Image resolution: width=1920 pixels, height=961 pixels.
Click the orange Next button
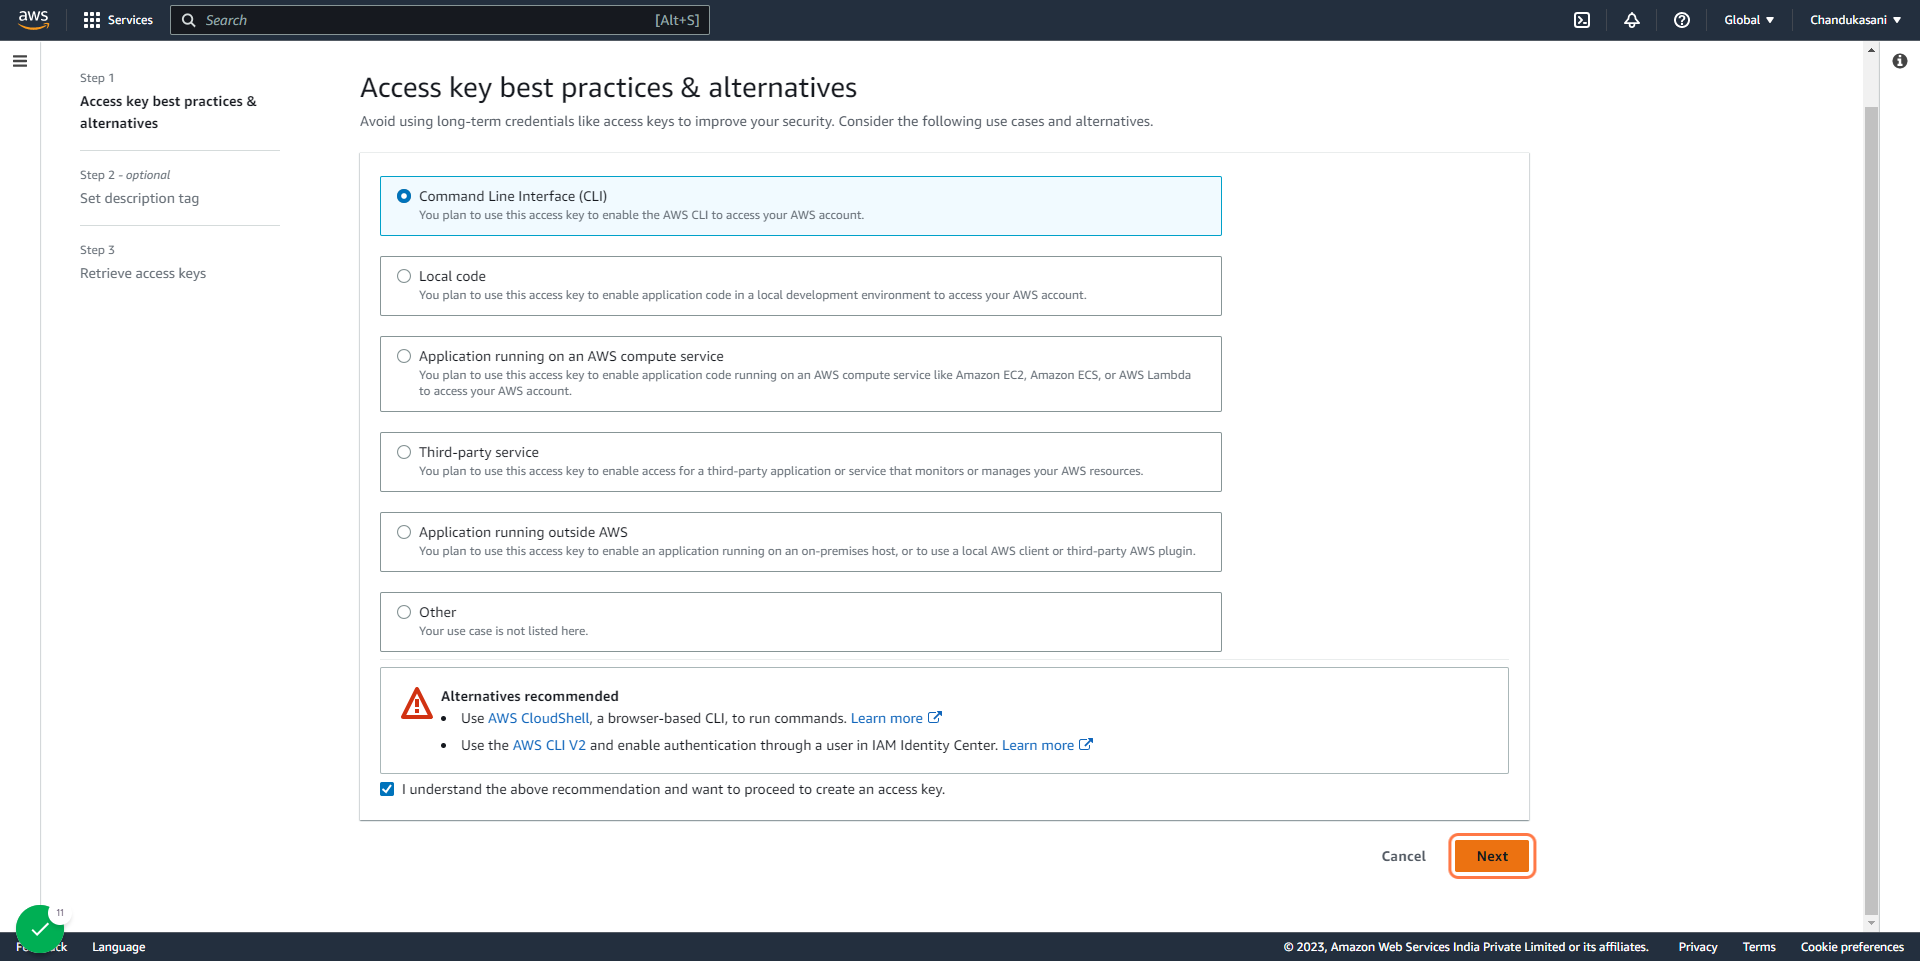pyautogui.click(x=1492, y=856)
